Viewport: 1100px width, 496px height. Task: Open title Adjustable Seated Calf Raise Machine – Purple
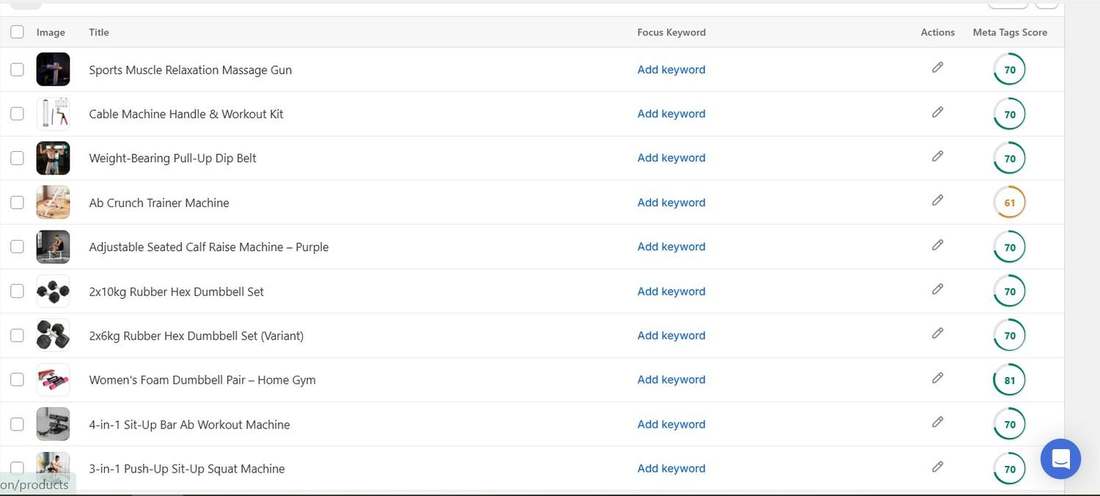pos(208,246)
